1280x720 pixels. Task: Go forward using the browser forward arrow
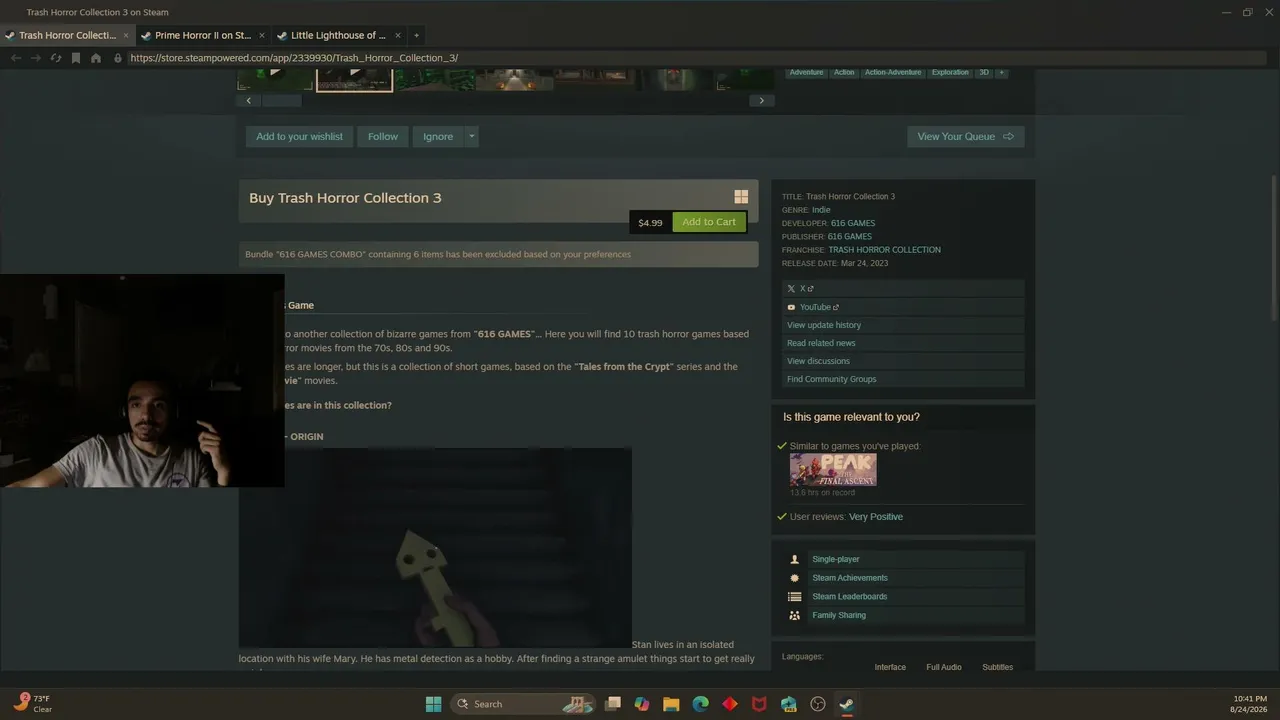click(36, 58)
